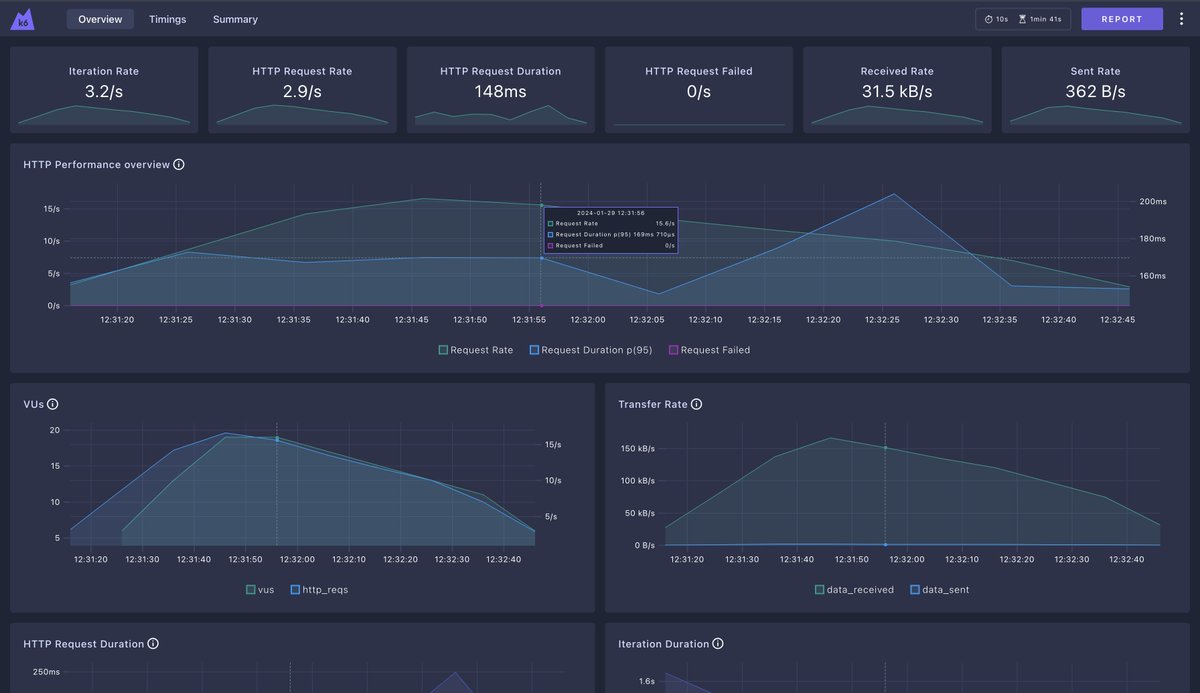Toggle the Request Rate legend series

[475, 351]
